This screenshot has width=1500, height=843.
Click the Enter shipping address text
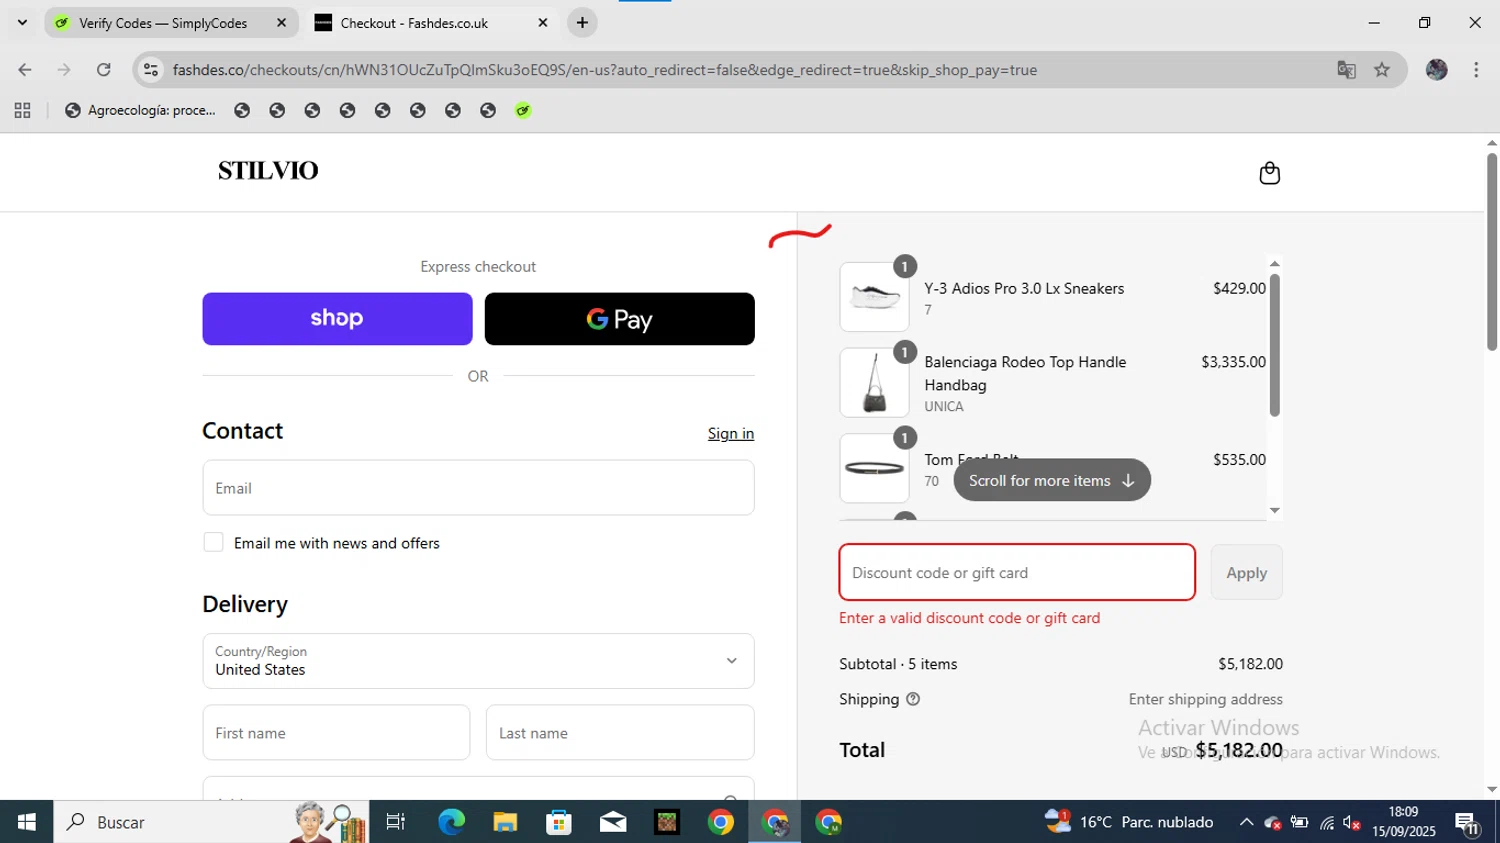(x=1205, y=699)
